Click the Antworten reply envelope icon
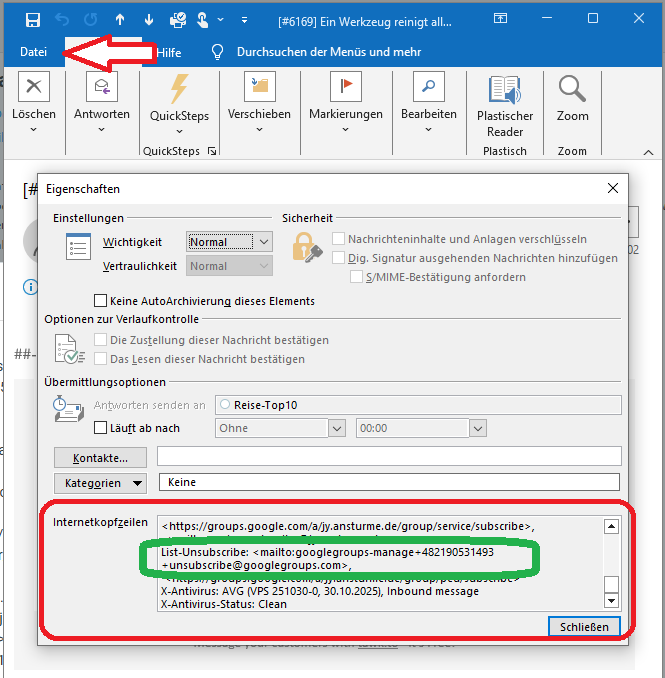Screen dimensions: 665x678 click(101, 89)
